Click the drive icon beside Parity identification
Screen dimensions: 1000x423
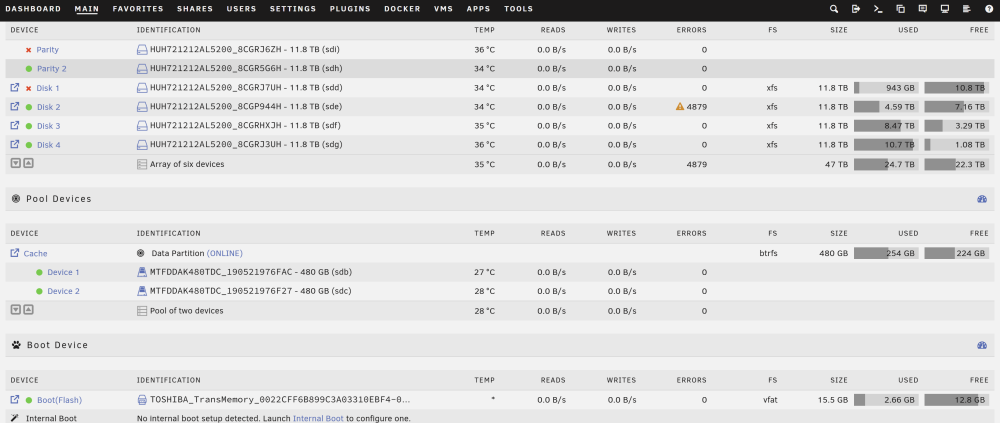(142, 49)
